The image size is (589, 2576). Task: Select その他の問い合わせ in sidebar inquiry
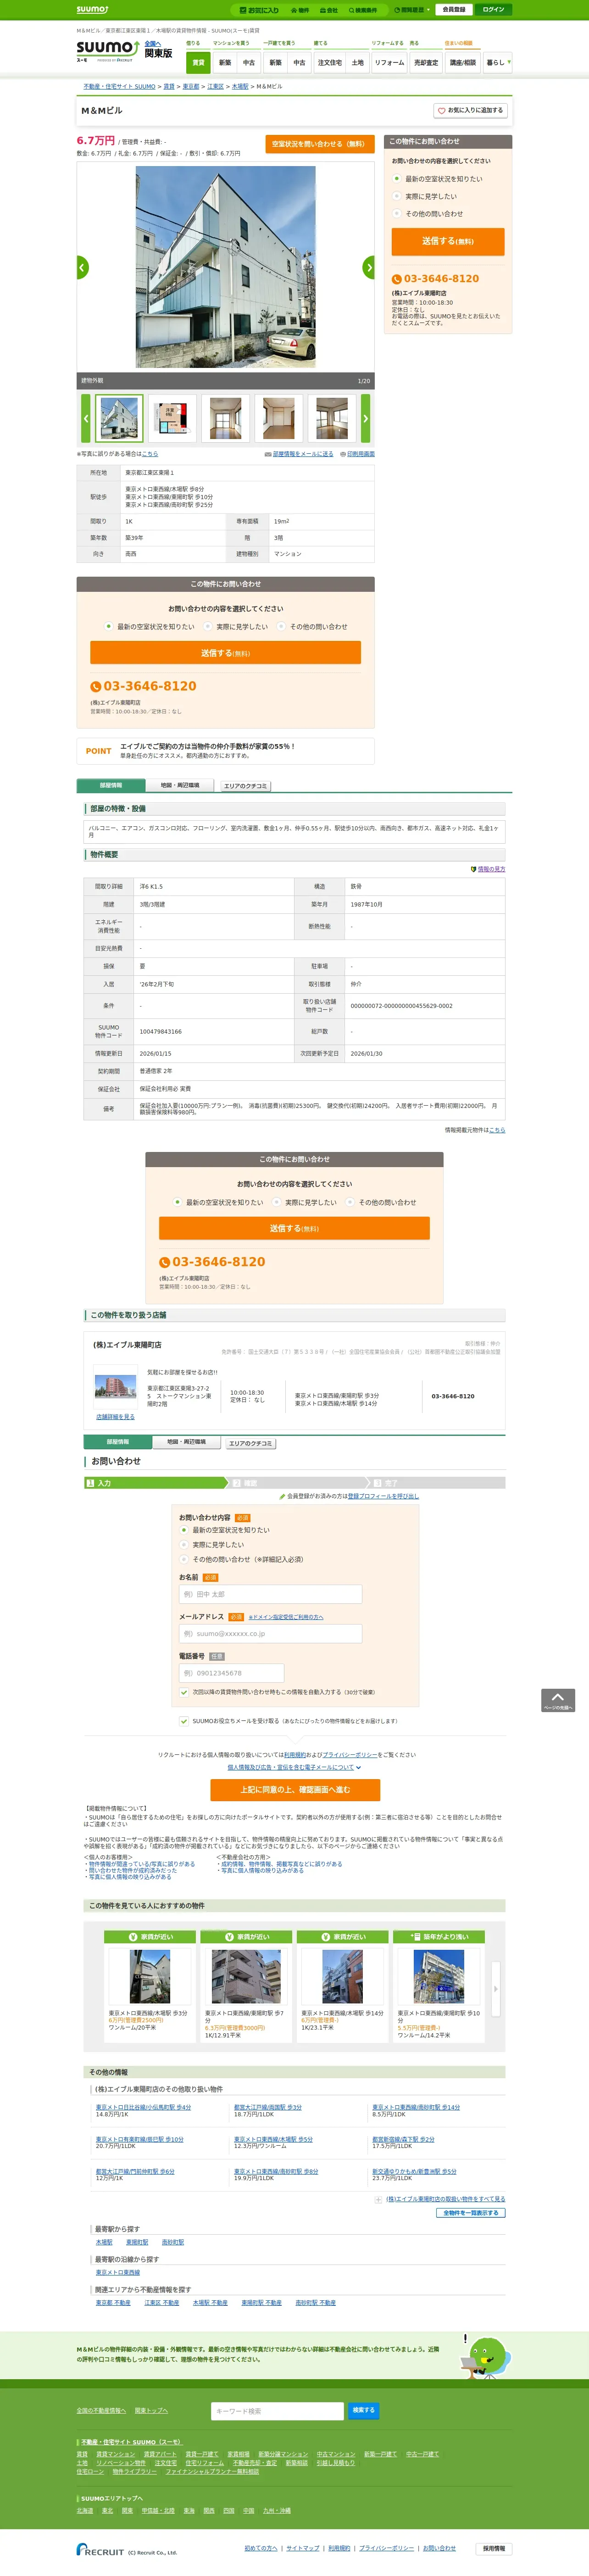(397, 213)
